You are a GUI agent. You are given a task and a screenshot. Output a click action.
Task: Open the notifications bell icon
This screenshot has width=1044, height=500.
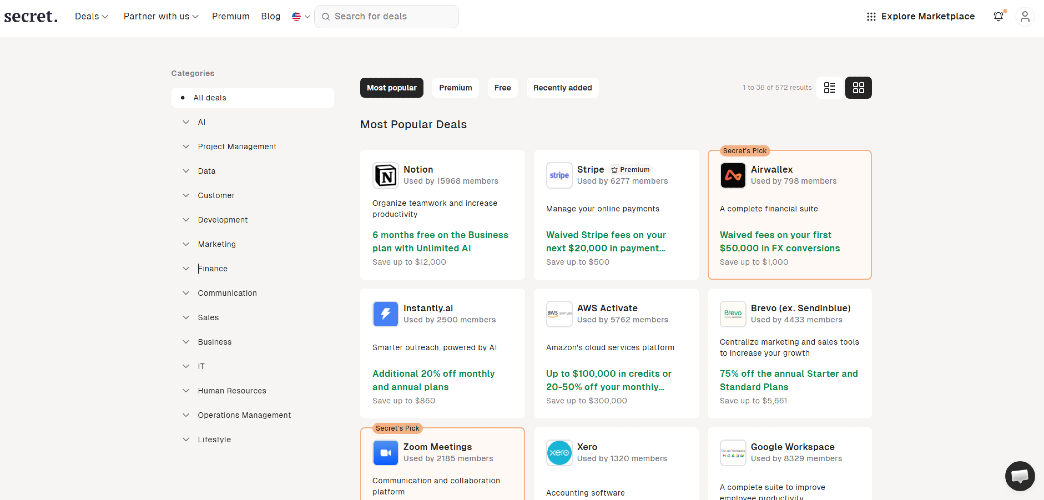(998, 17)
